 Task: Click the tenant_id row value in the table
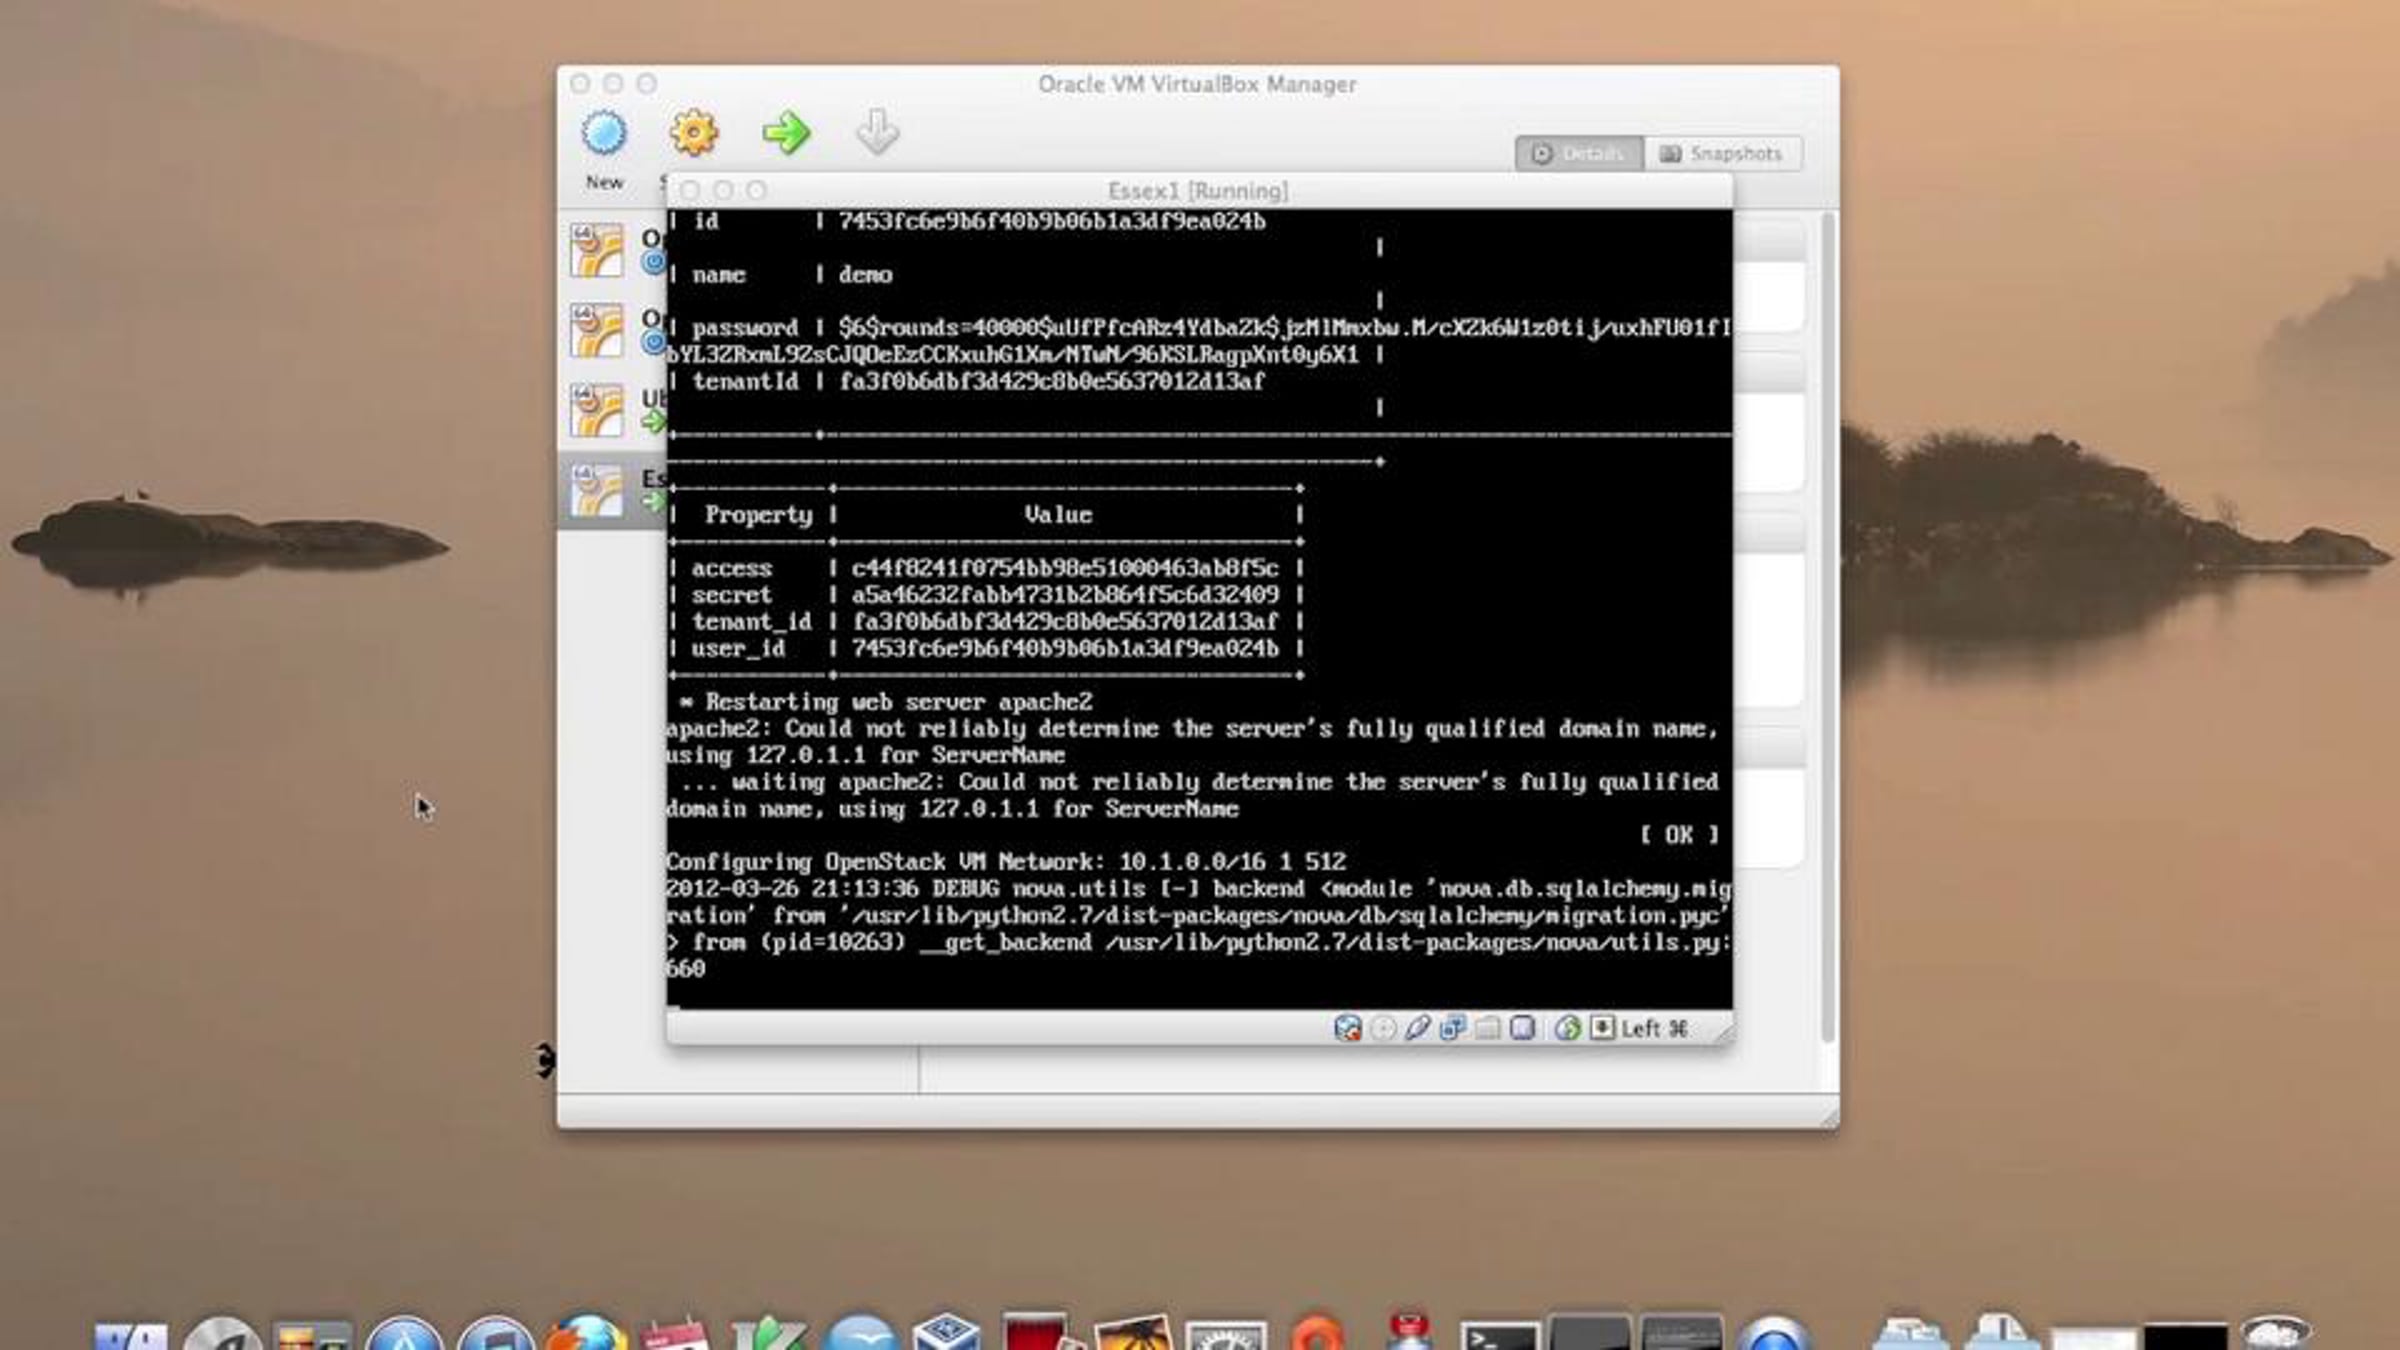[1065, 622]
